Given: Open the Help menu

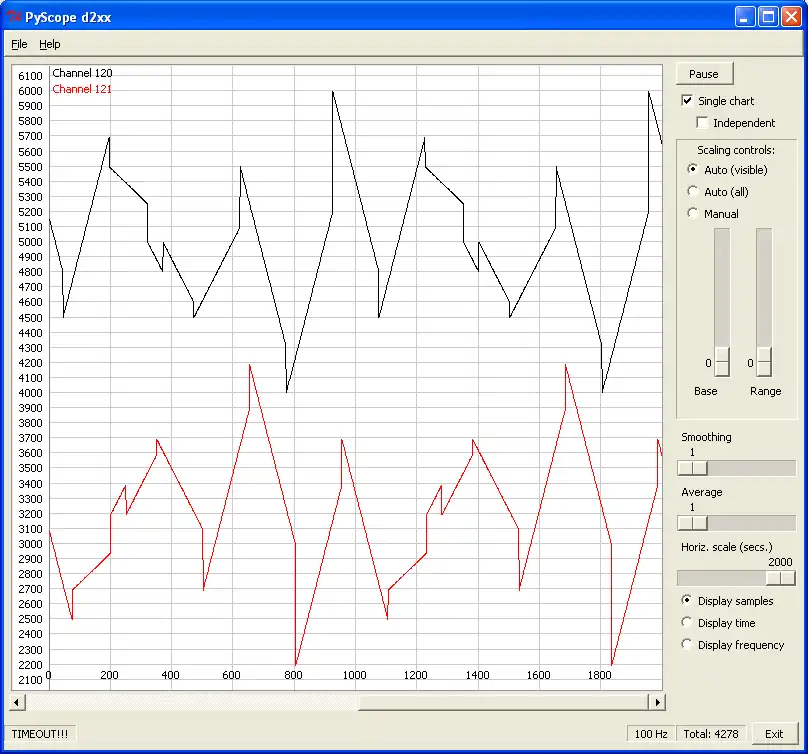Looking at the screenshot, I should click(x=50, y=44).
